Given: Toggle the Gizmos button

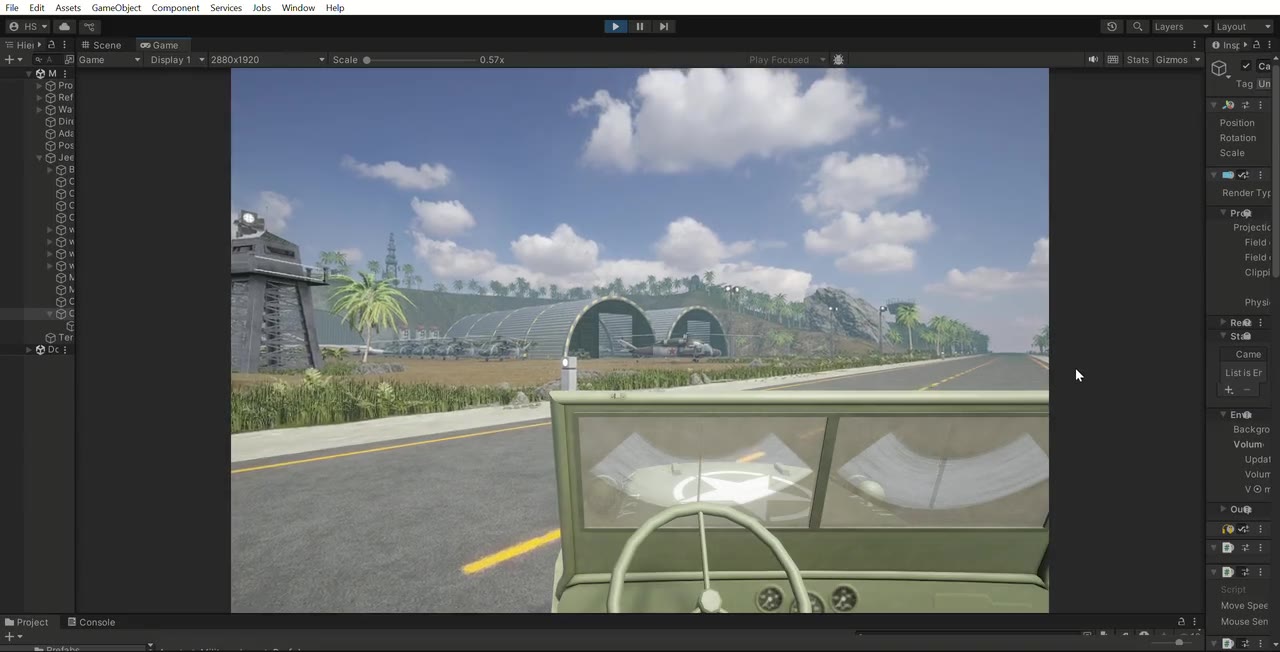Looking at the screenshot, I should click(1172, 60).
